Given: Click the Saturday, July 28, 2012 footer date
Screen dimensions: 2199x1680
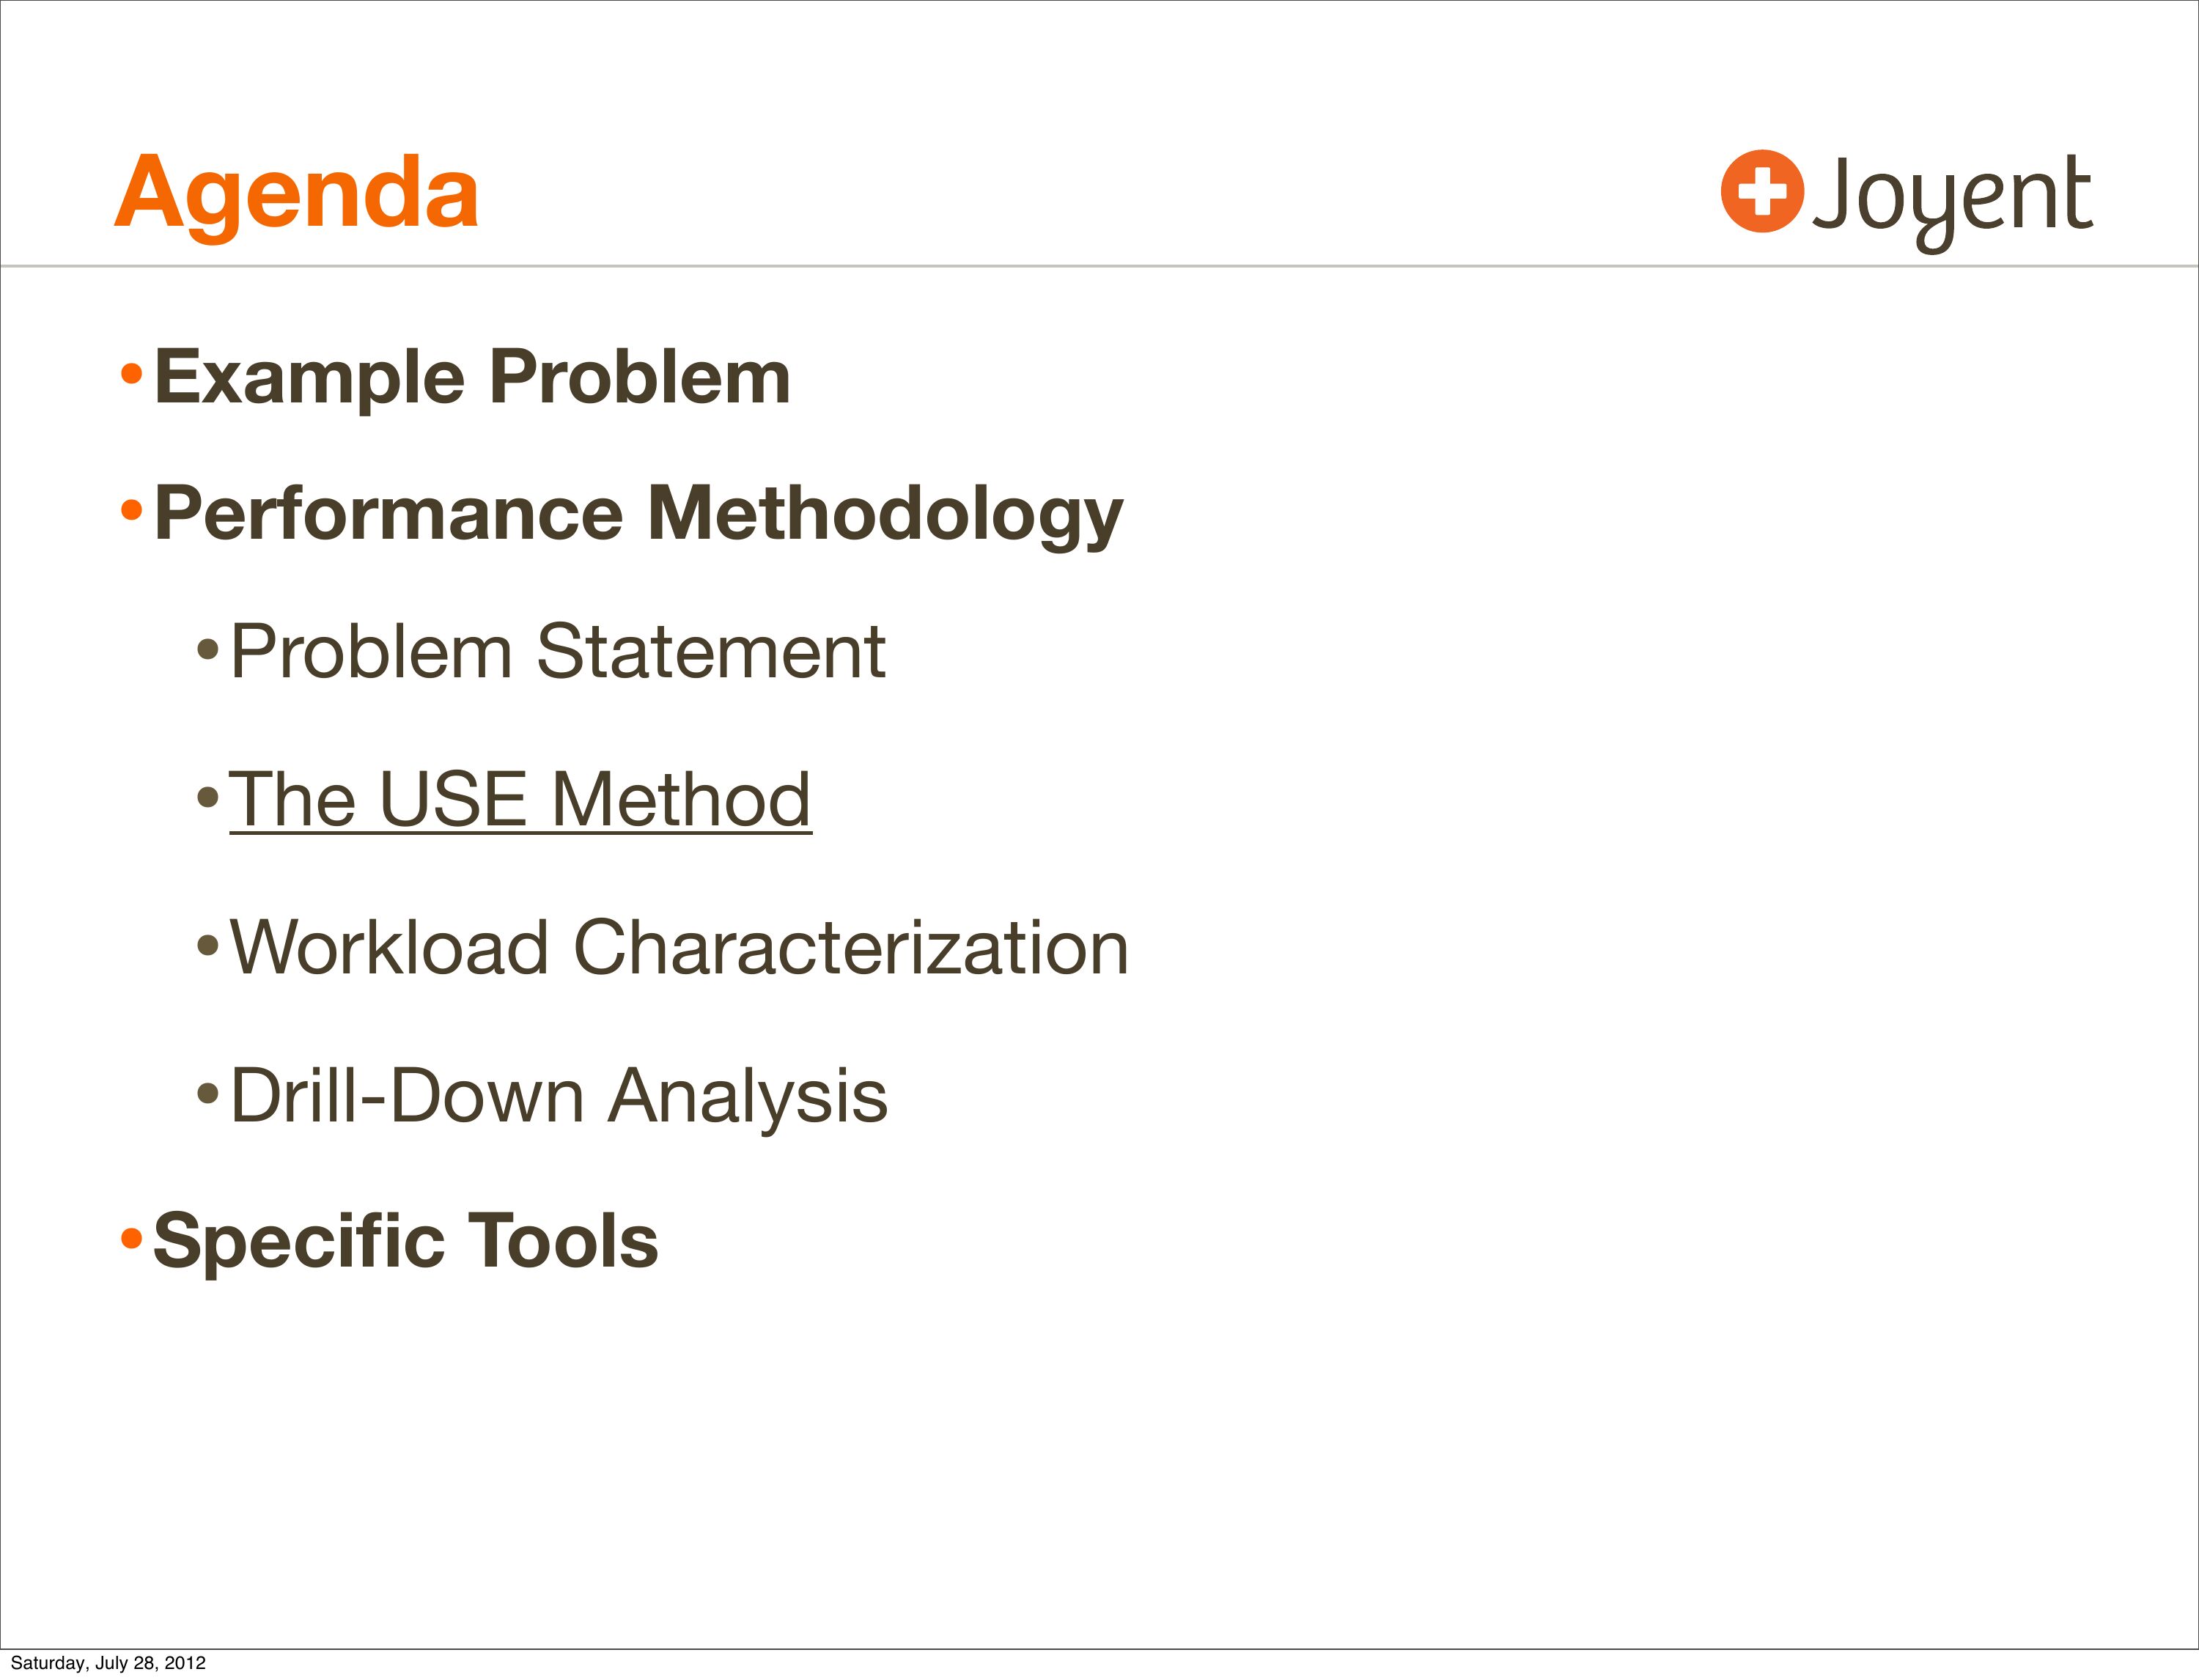Looking at the screenshot, I should [108, 1662].
